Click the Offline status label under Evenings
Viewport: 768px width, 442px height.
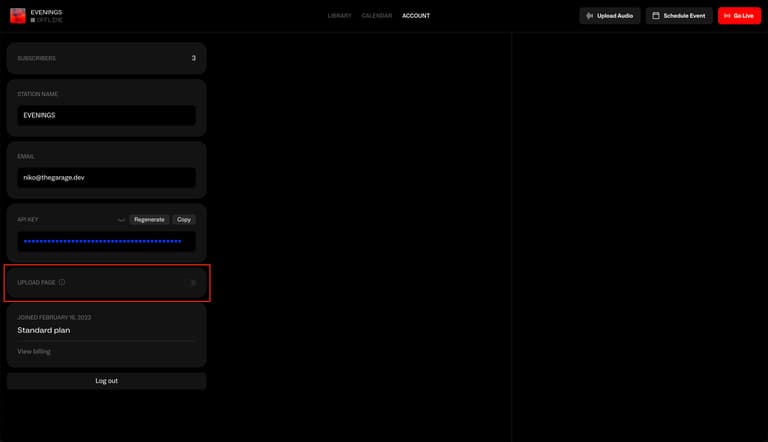click(47, 20)
